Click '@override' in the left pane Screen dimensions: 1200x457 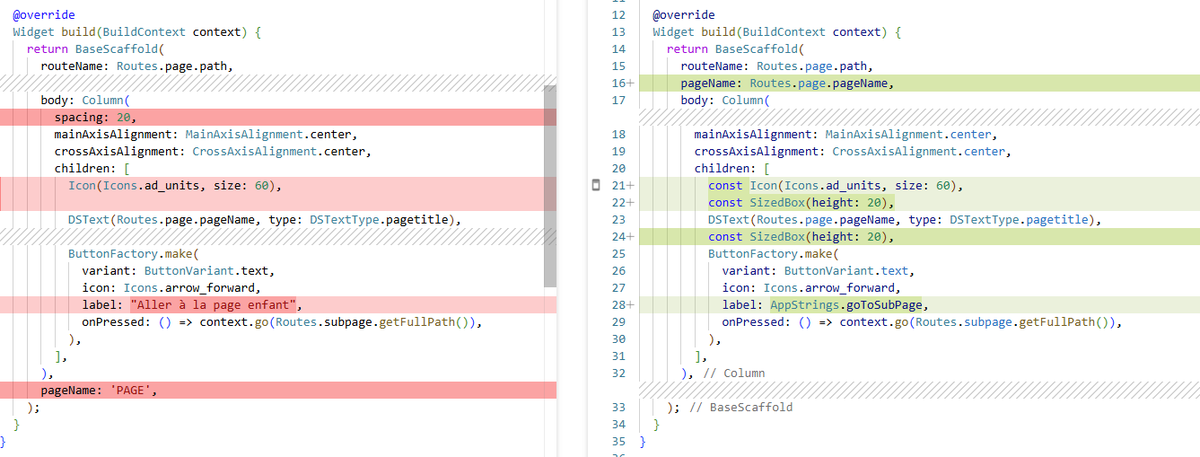click(x=43, y=15)
